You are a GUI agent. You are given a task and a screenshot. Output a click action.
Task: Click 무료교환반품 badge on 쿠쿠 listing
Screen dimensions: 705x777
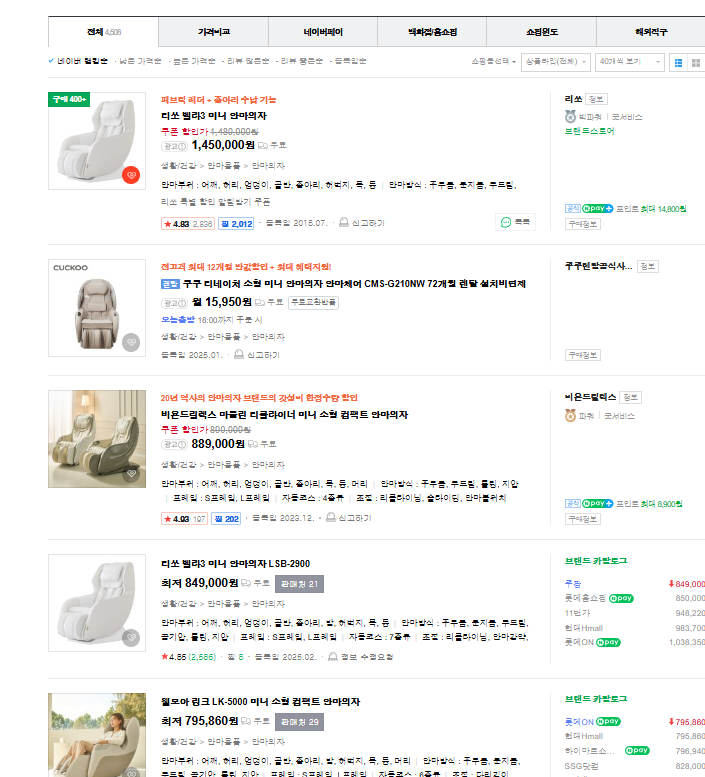[313, 302]
